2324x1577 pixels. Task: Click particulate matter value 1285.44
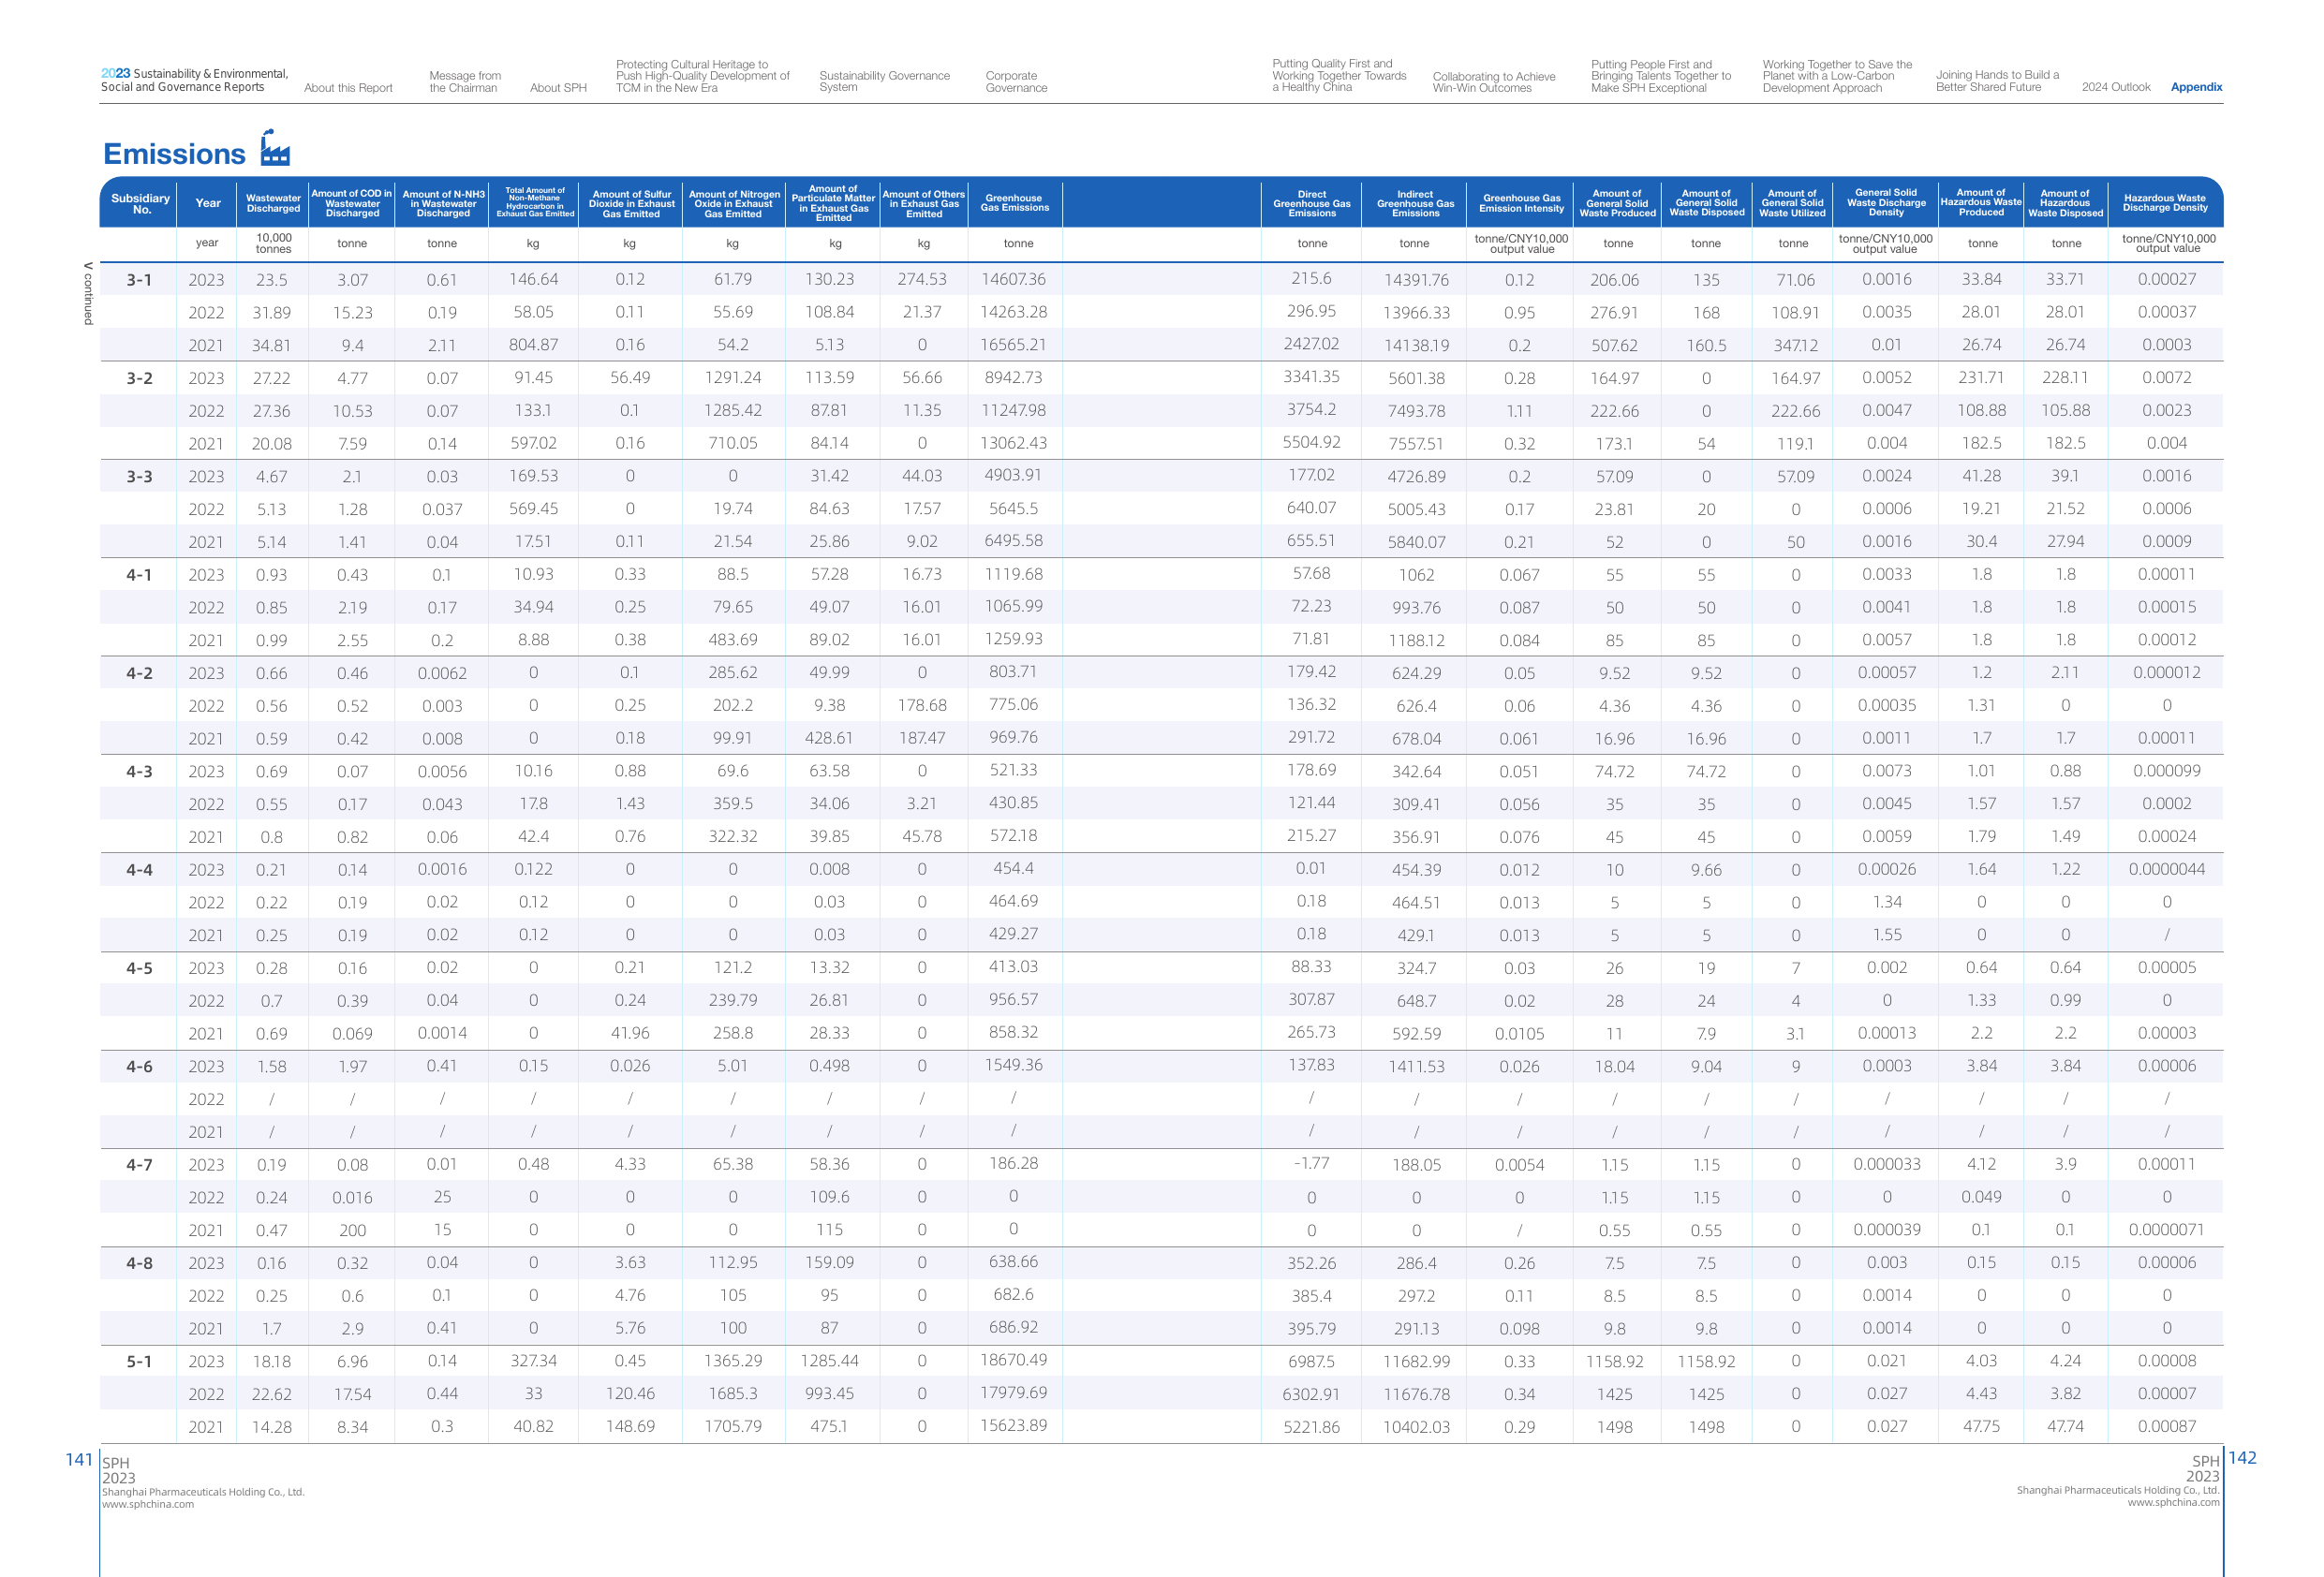pyautogui.click(x=829, y=1361)
